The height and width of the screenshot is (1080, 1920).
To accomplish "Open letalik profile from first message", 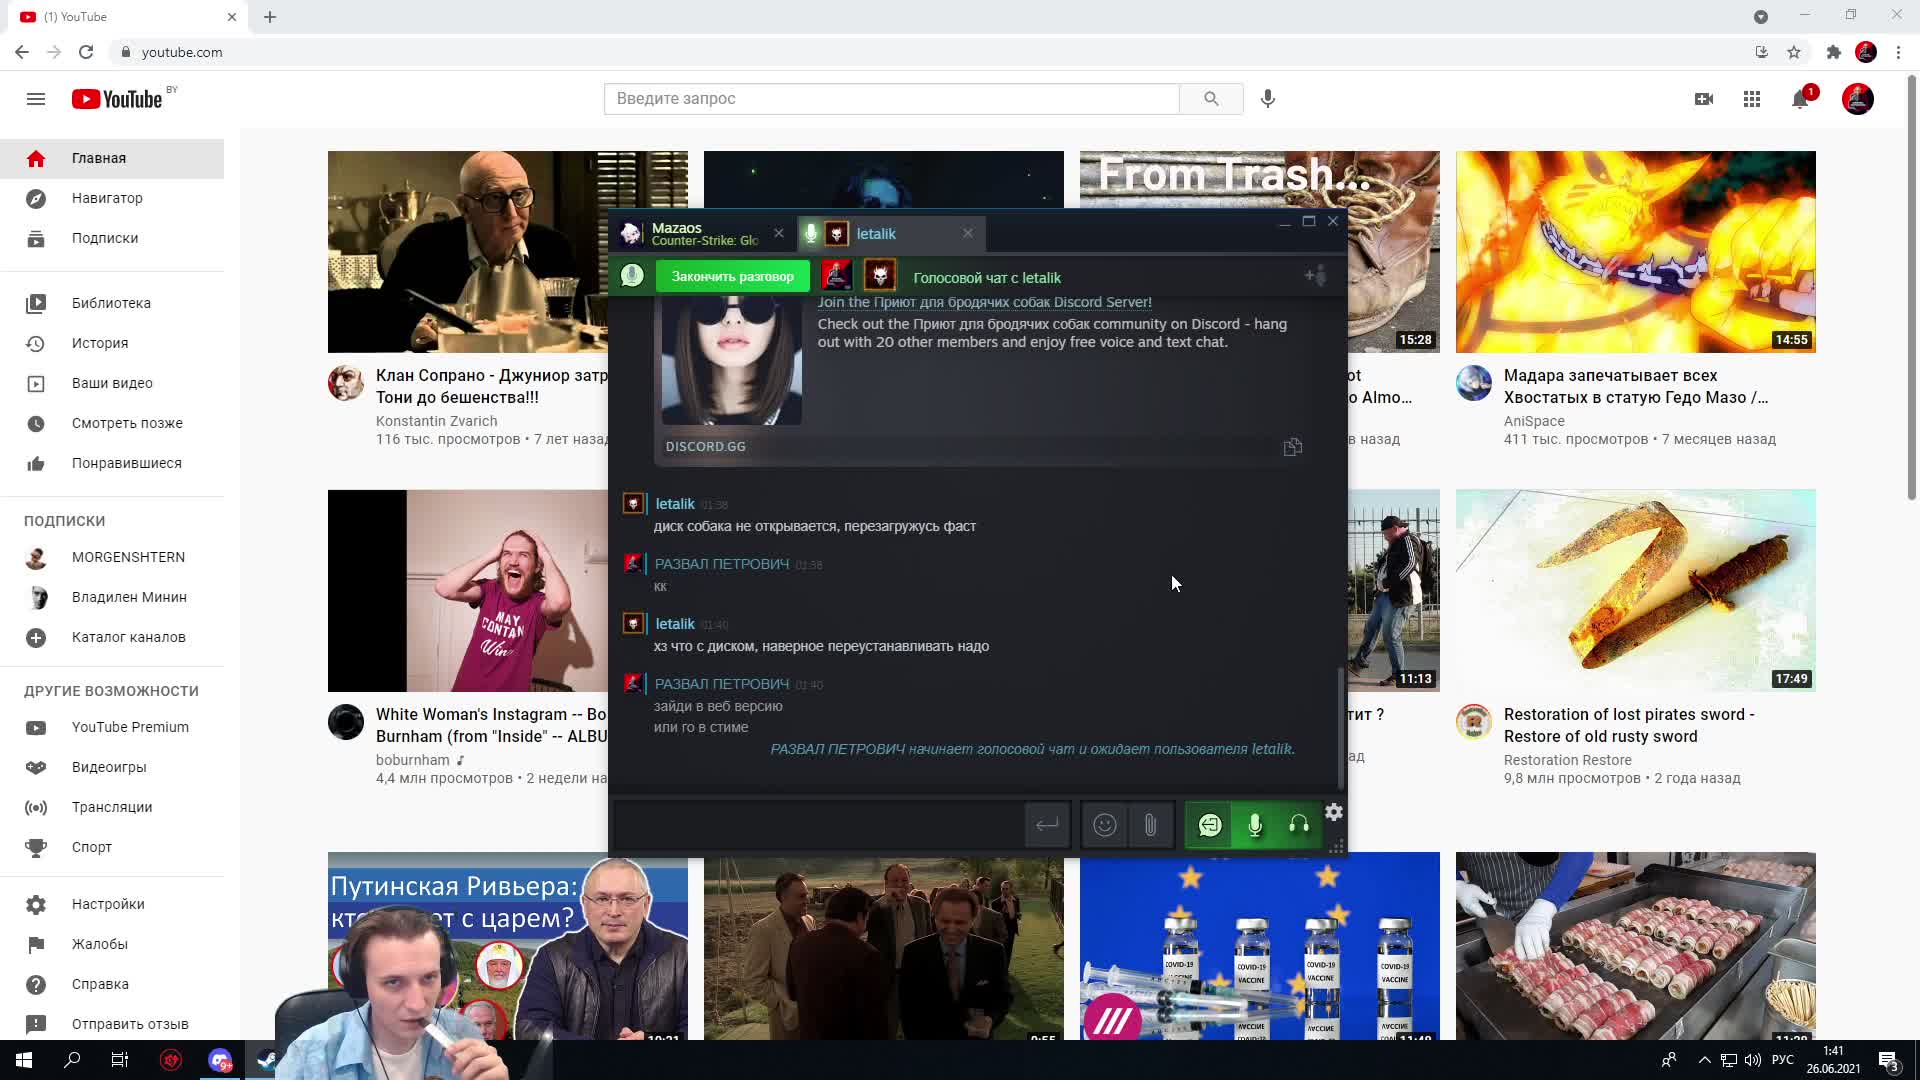I will (675, 504).
